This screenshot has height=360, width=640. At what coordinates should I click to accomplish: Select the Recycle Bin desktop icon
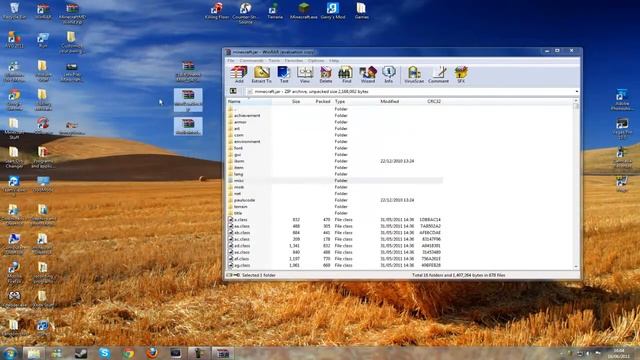point(14,11)
